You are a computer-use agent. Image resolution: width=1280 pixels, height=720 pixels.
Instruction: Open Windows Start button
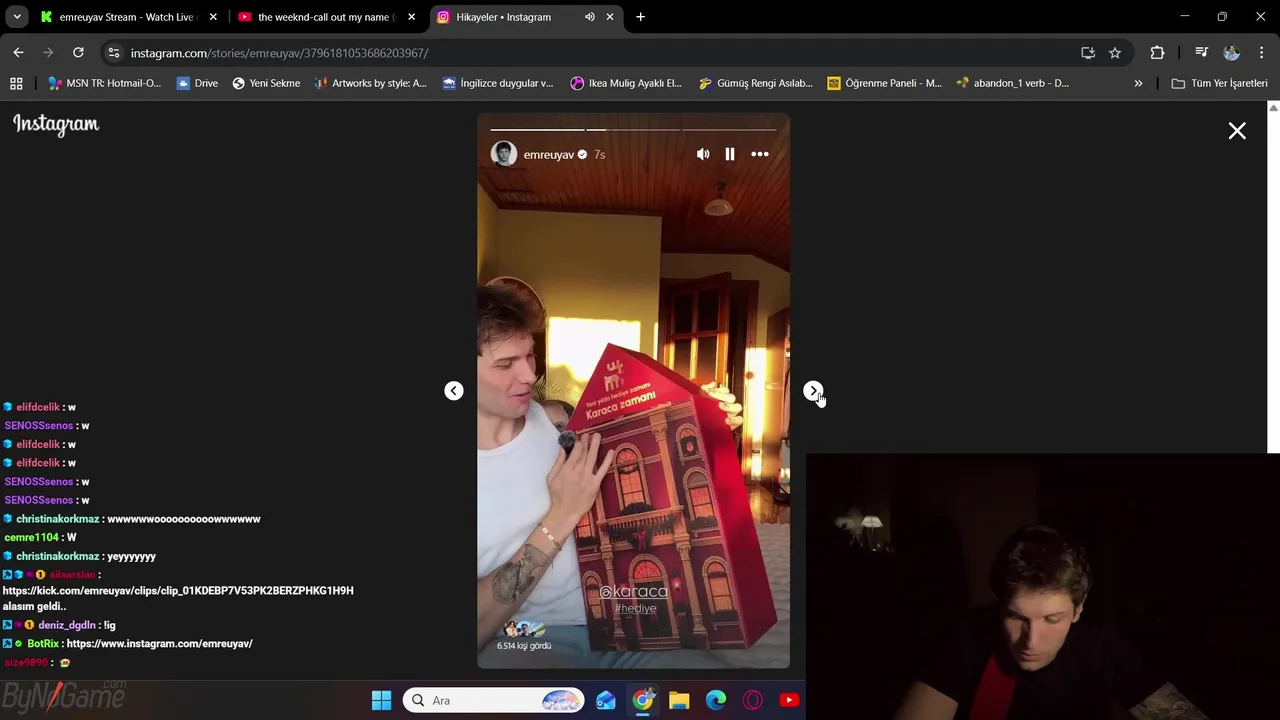coord(382,700)
